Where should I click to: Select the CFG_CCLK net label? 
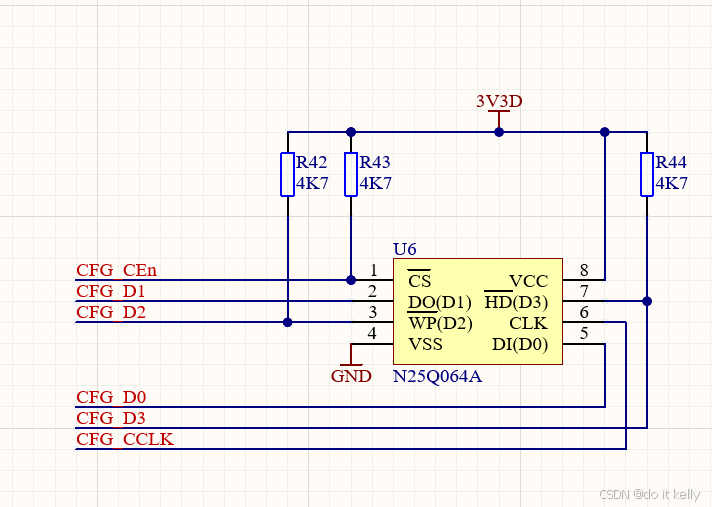[125, 439]
